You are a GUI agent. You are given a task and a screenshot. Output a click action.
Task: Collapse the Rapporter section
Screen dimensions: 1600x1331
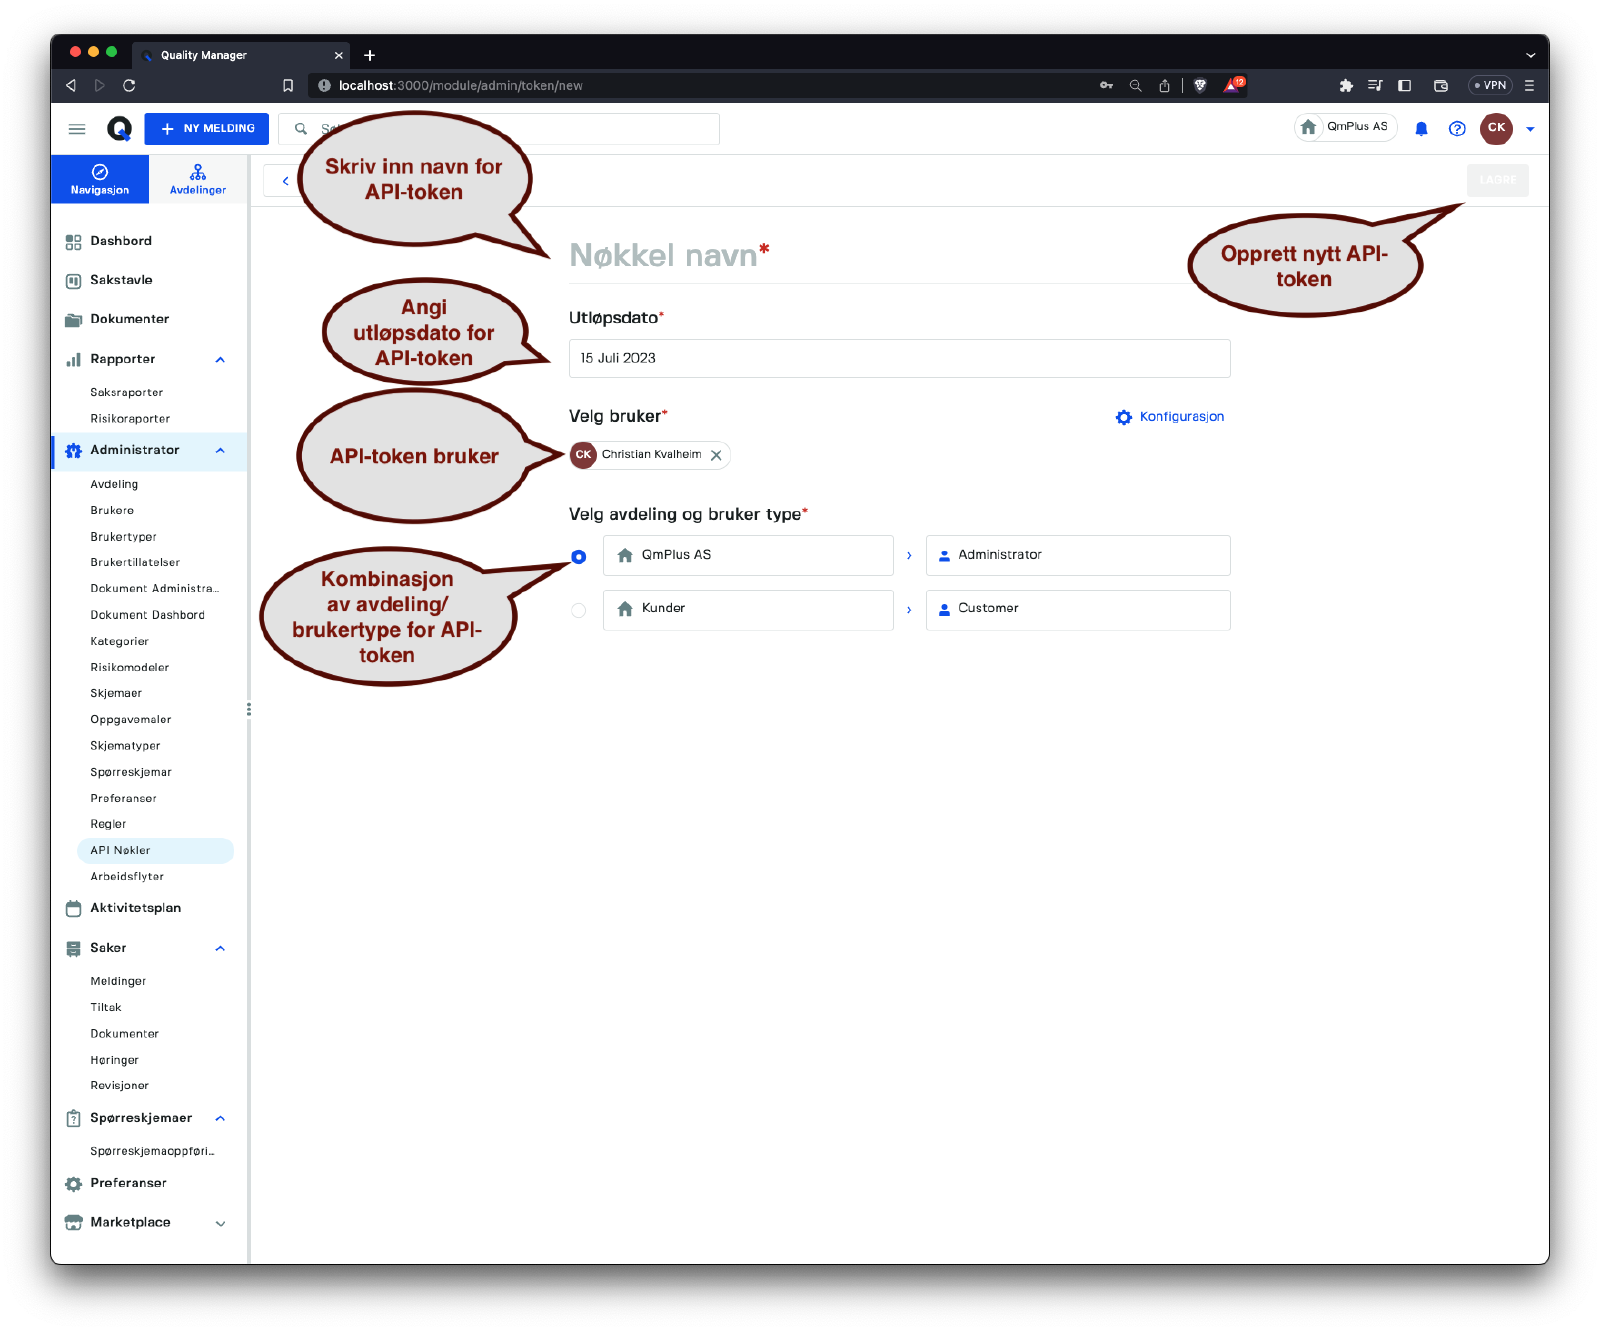(x=220, y=360)
